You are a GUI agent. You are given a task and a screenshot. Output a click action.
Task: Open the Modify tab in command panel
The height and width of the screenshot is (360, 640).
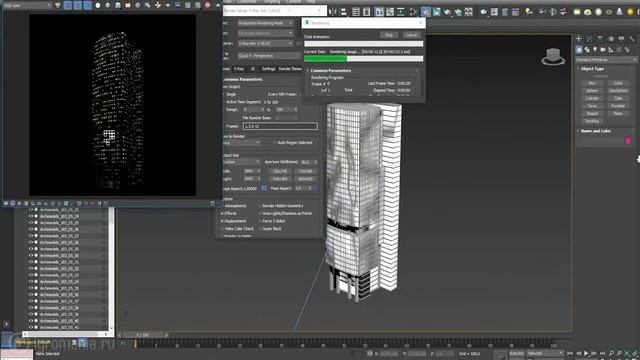589,39
